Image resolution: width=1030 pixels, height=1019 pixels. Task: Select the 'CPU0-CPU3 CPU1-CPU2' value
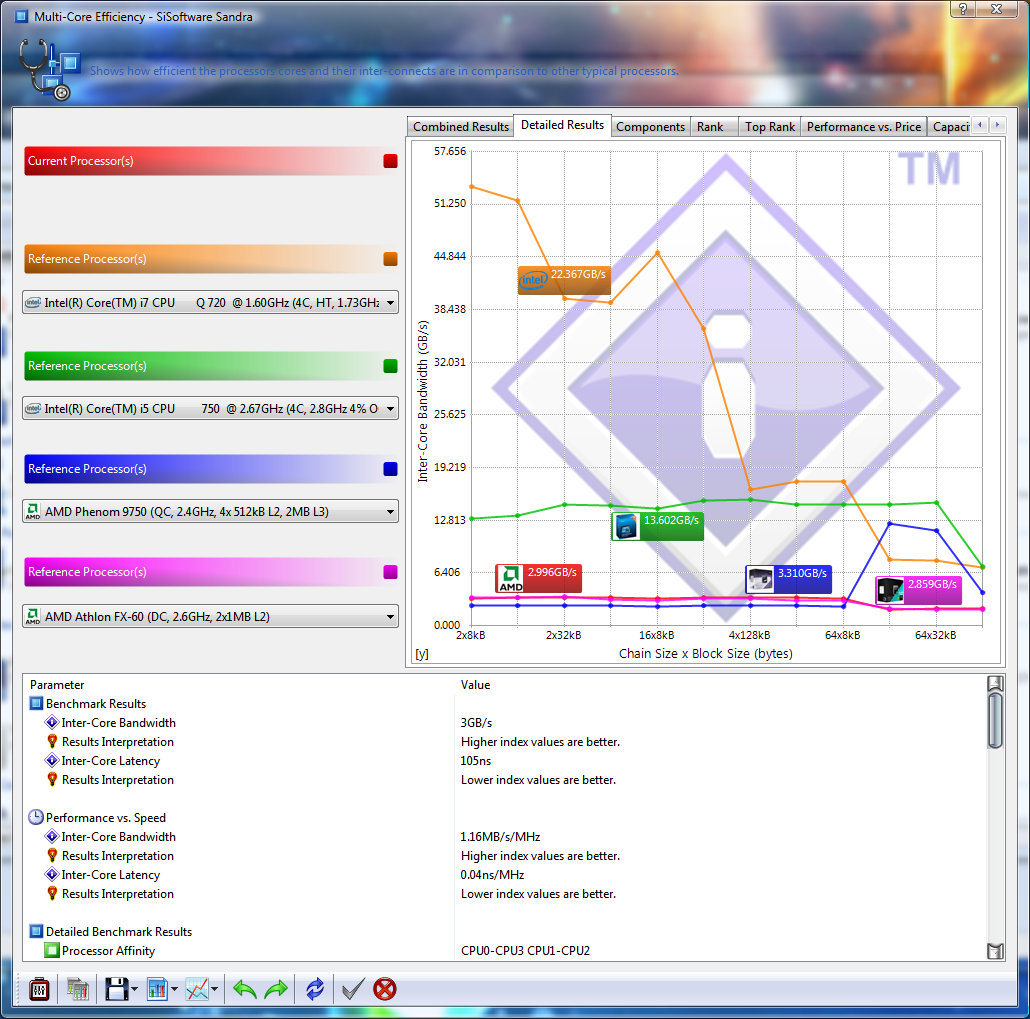click(525, 951)
